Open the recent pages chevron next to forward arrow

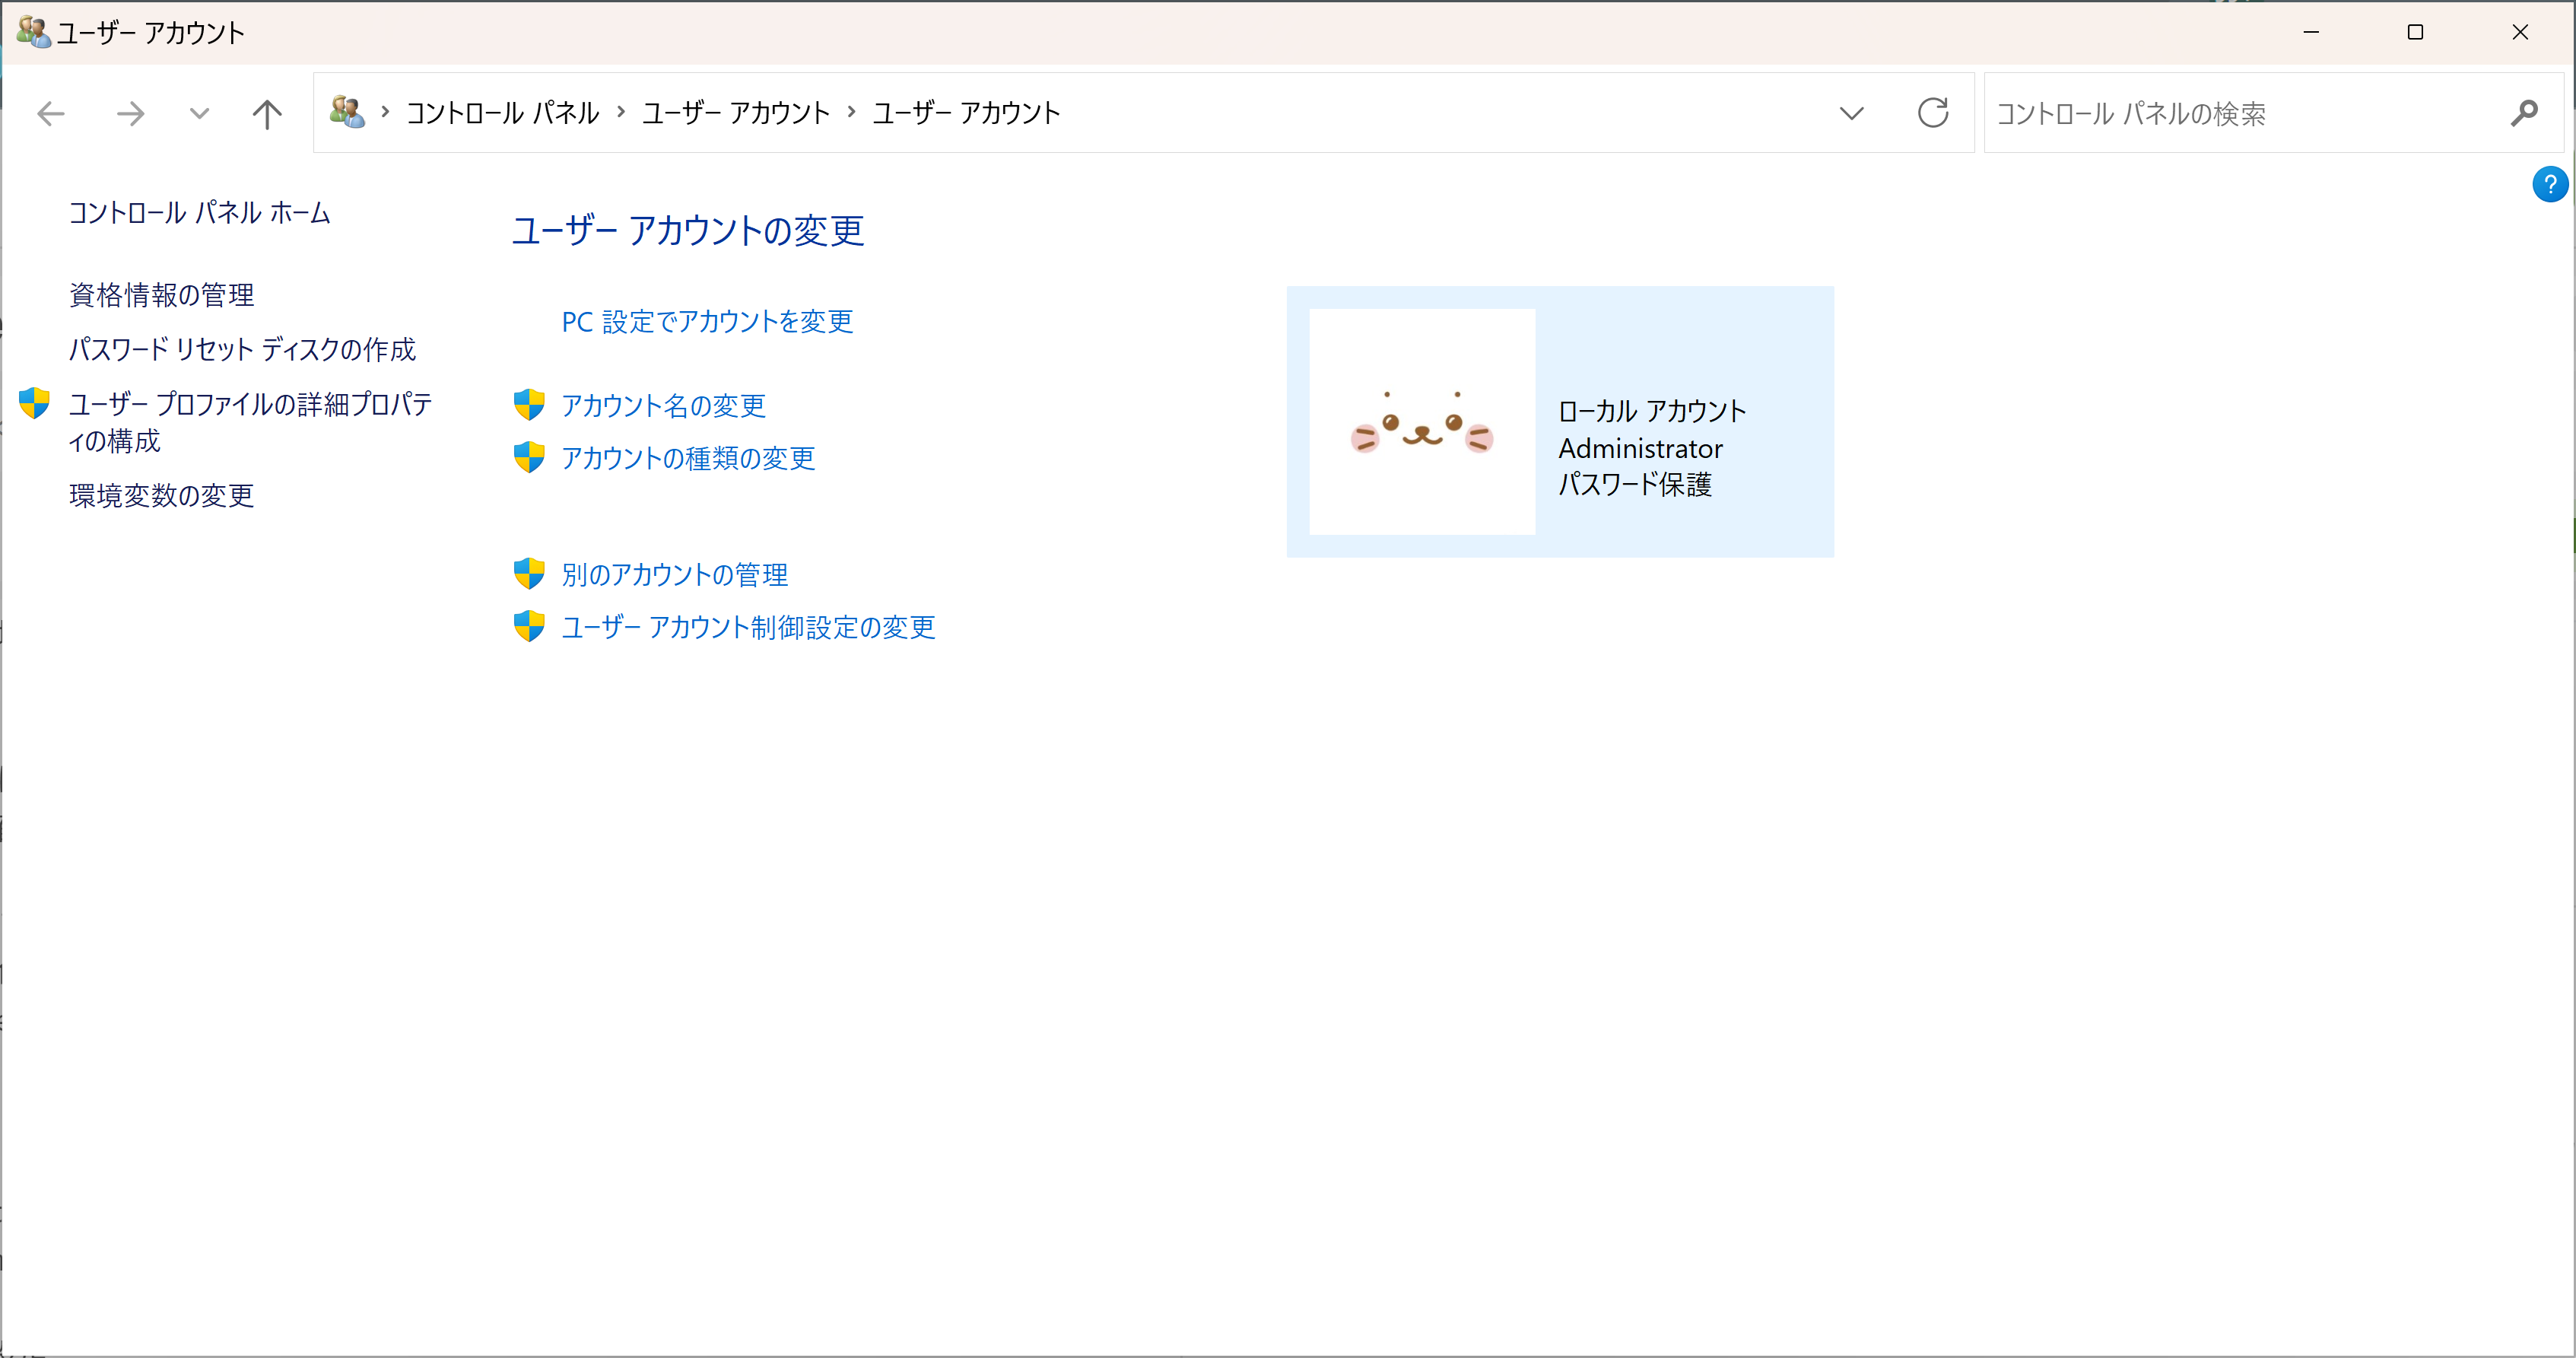click(x=198, y=113)
